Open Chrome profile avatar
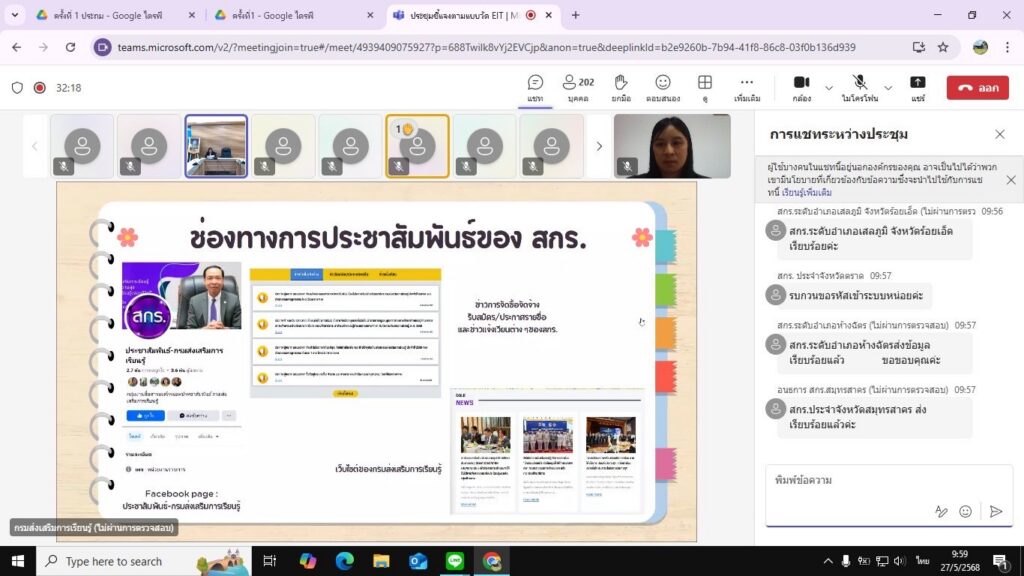 [980, 47]
